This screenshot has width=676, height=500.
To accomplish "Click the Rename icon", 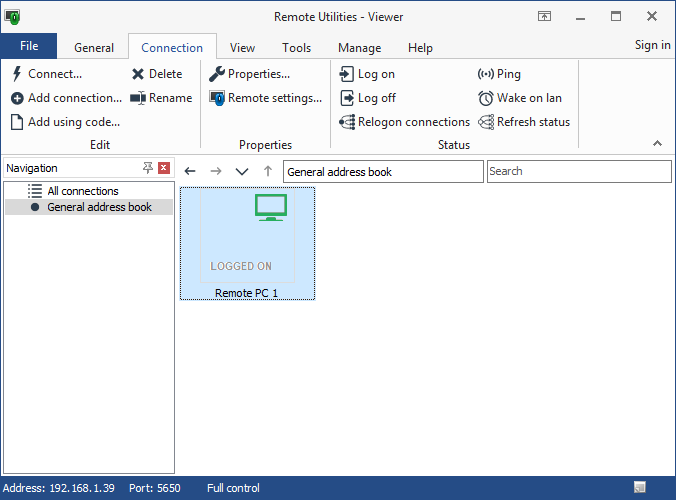I will point(138,98).
